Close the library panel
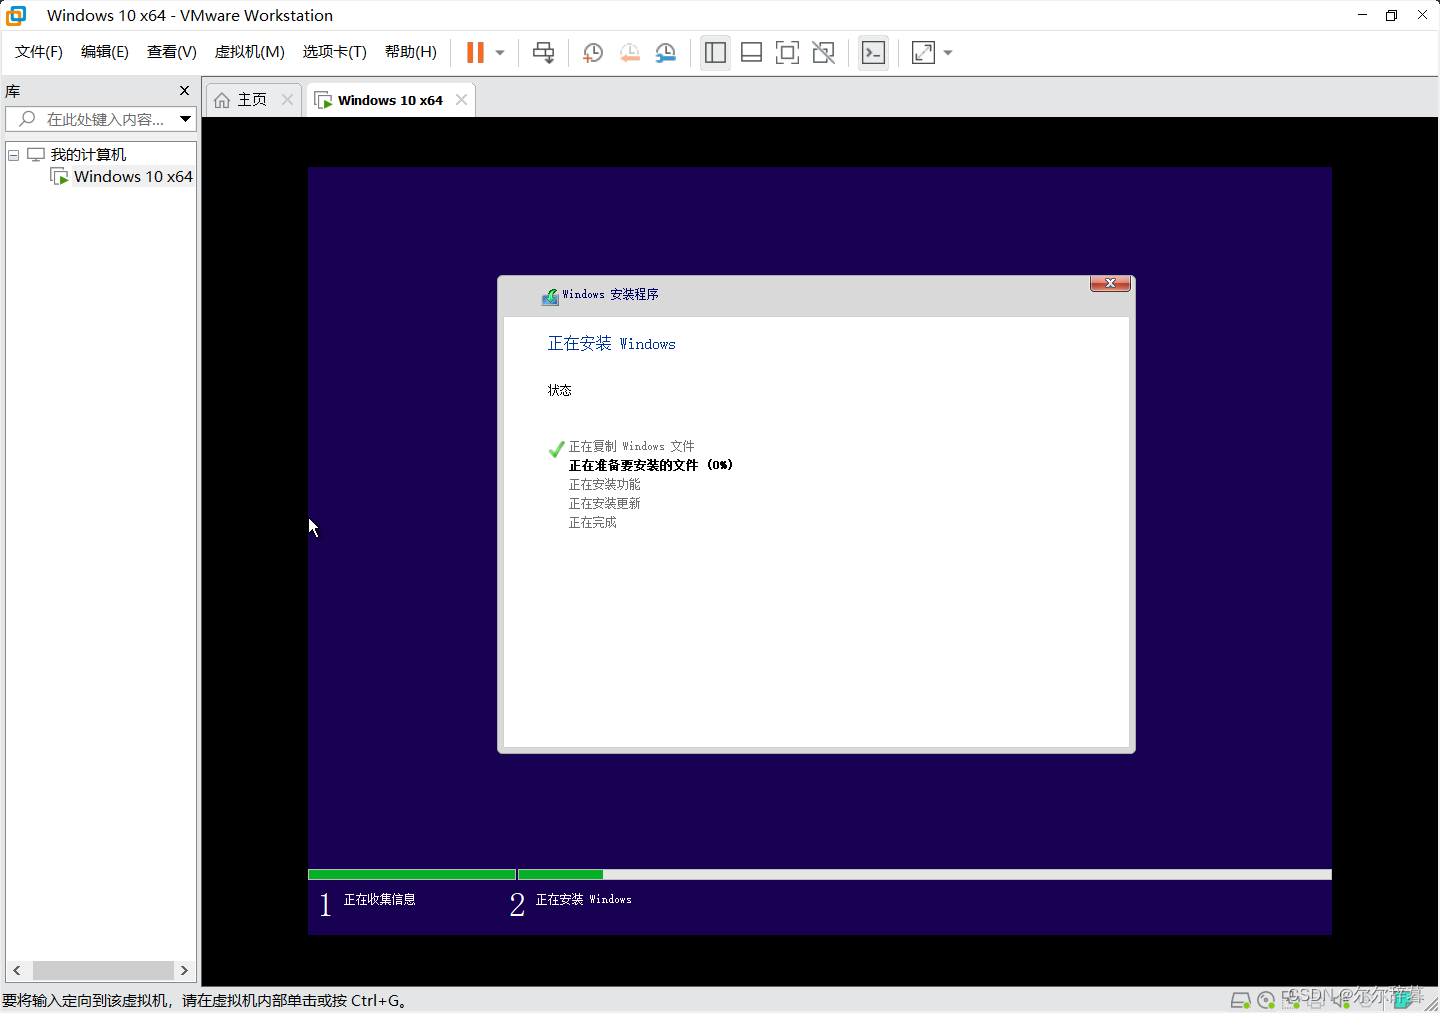 184,91
